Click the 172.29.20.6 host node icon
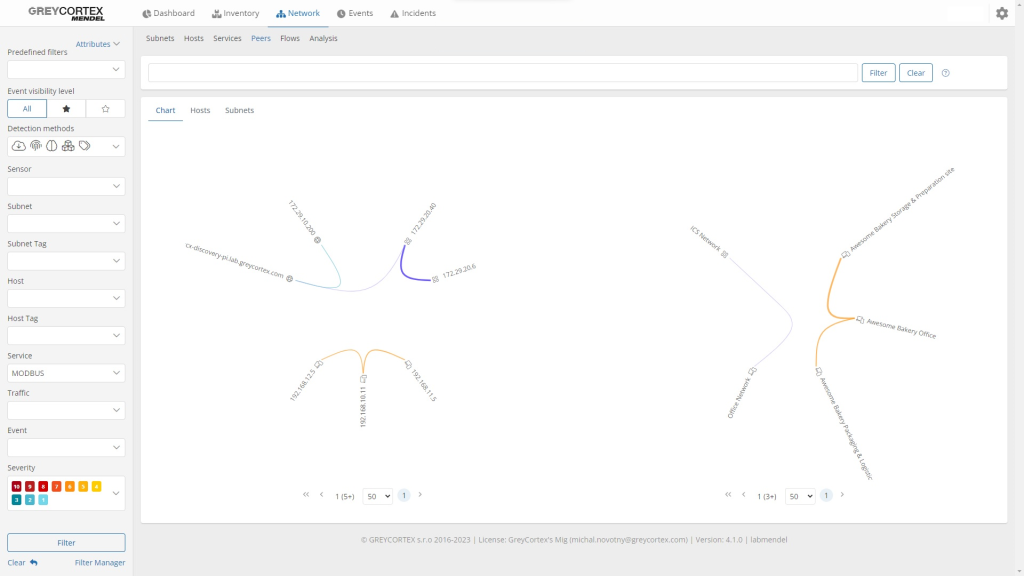This screenshot has height=576, width=1024. 435,277
